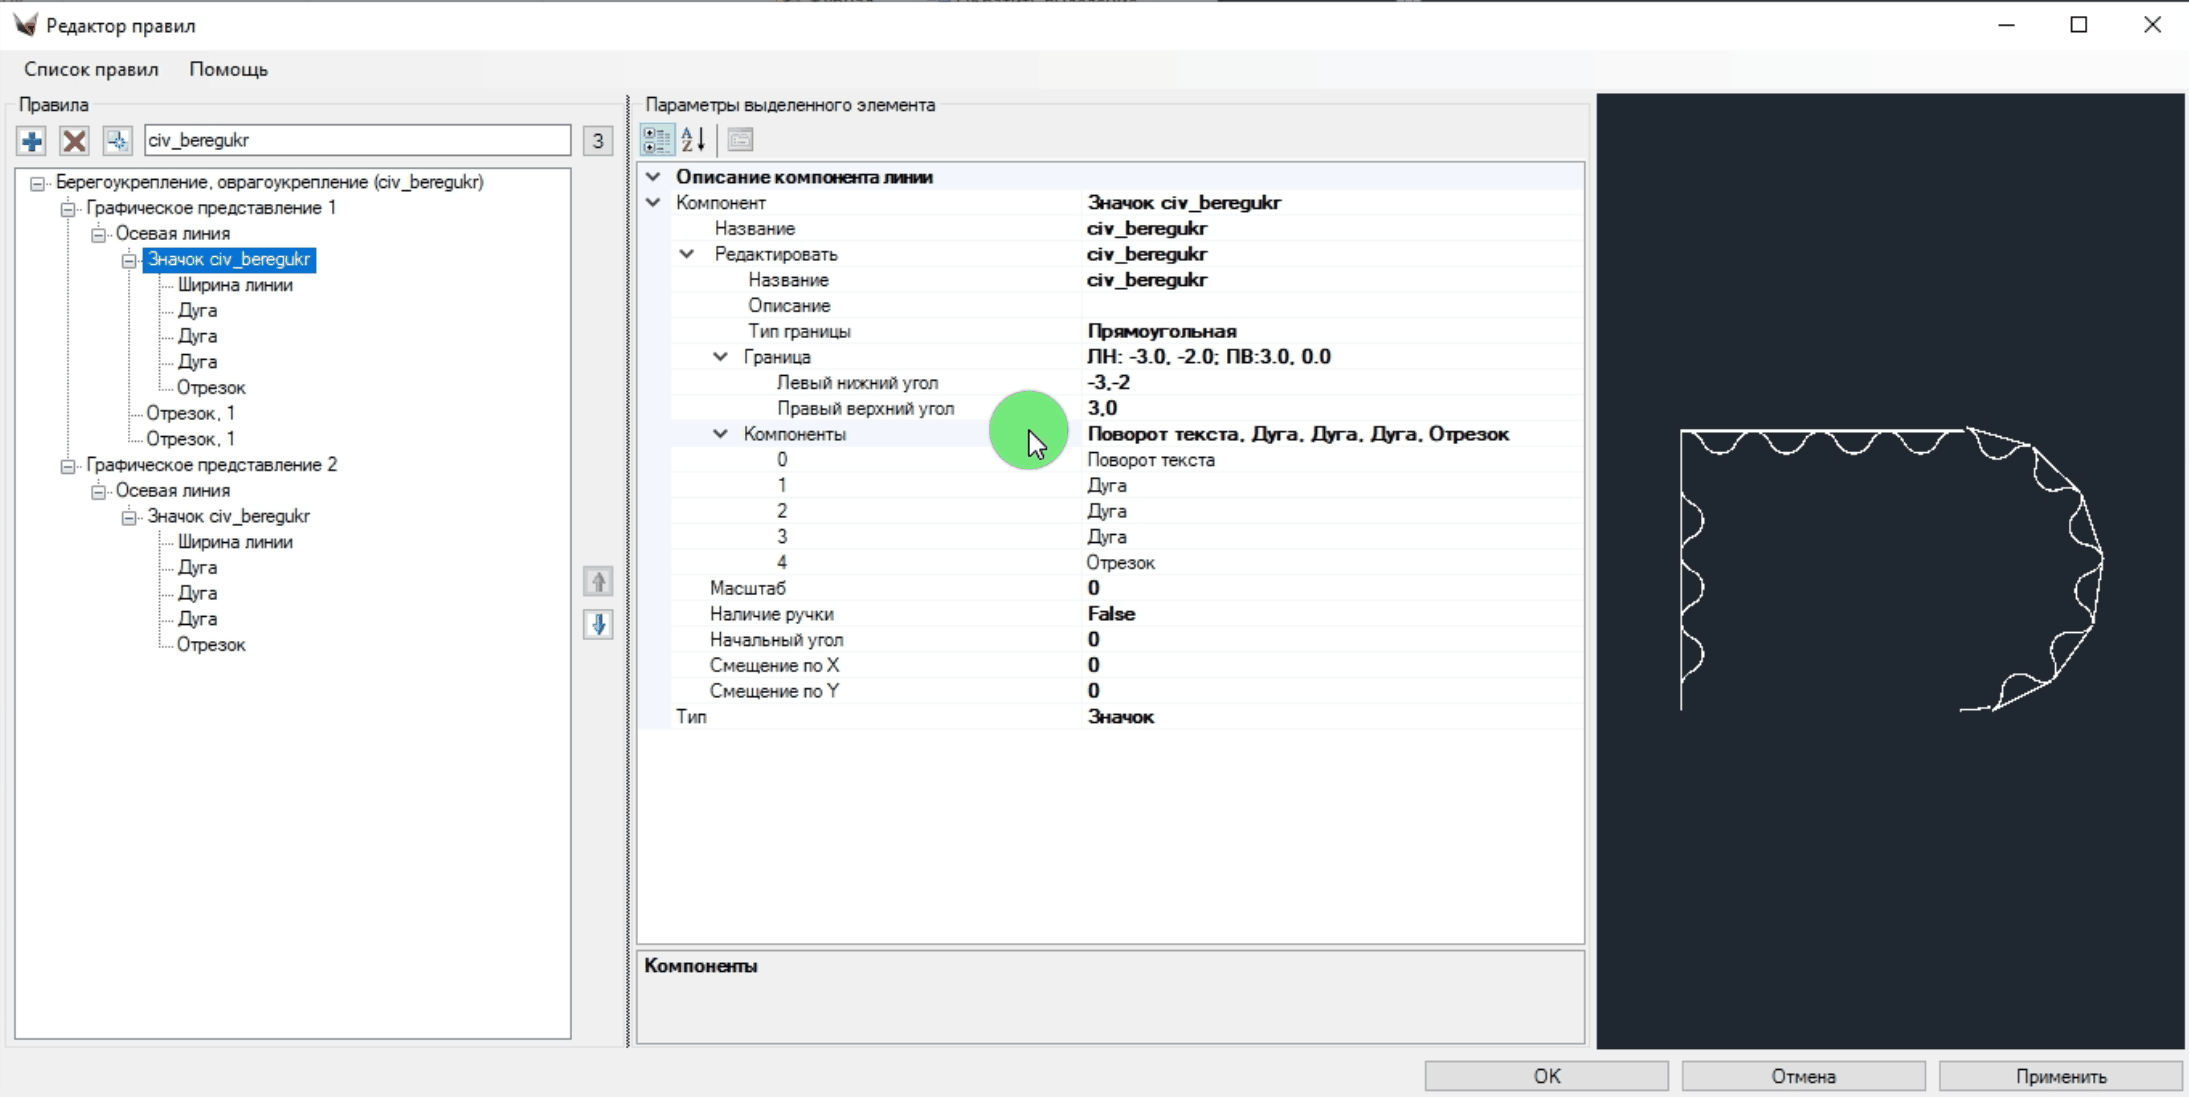Open the Список правил menu
2189x1097 pixels.
91,69
